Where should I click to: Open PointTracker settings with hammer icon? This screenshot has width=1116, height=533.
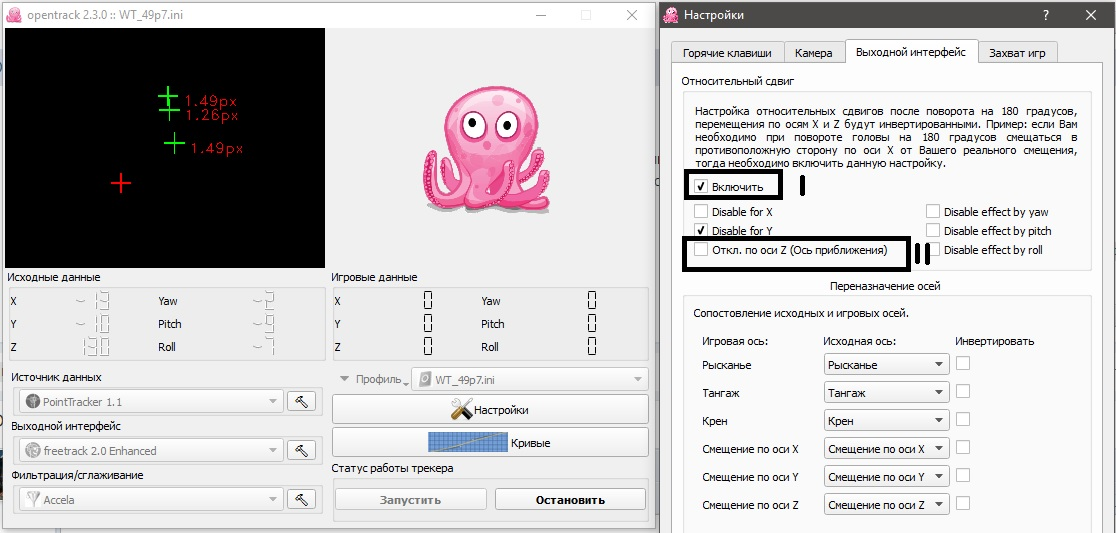pyautogui.click(x=301, y=401)
